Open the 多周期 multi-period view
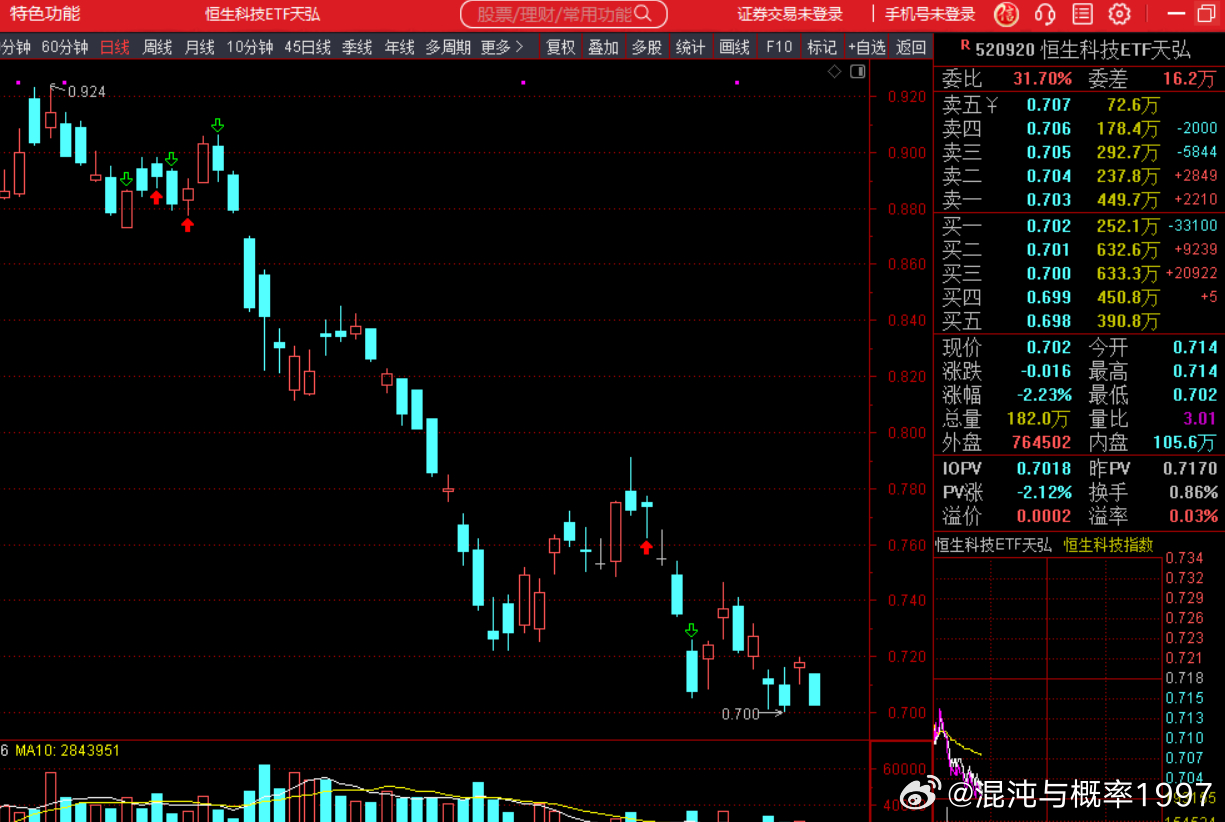Screen dimensions: 1225x822 pos(447,47)
